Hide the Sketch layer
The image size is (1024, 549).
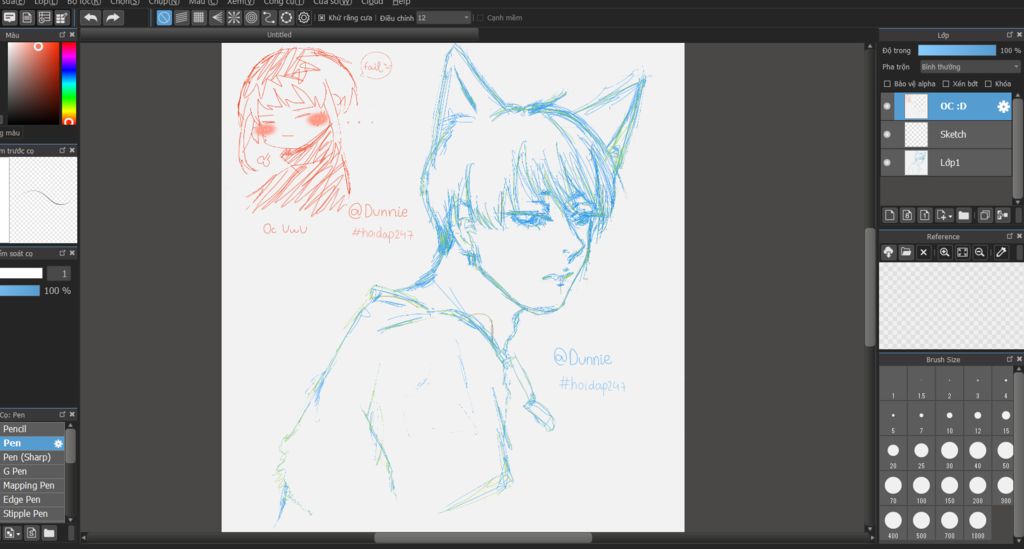[x=887, y=134]
